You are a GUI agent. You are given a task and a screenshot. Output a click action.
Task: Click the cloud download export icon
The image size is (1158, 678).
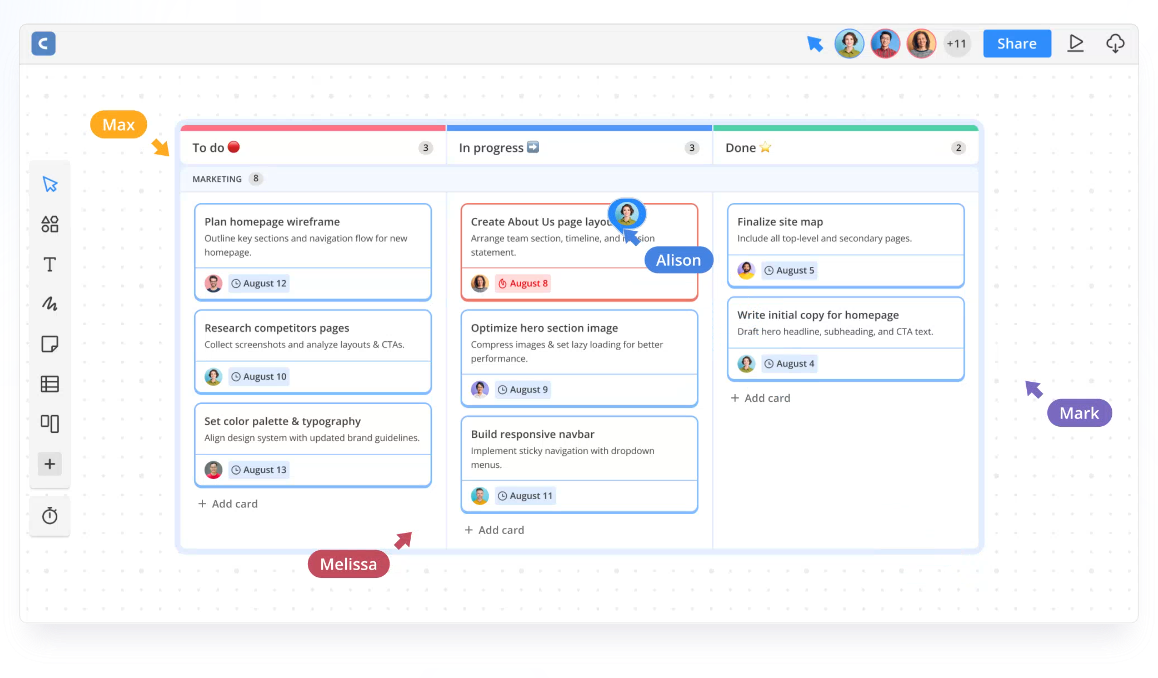click(1115, 44)
